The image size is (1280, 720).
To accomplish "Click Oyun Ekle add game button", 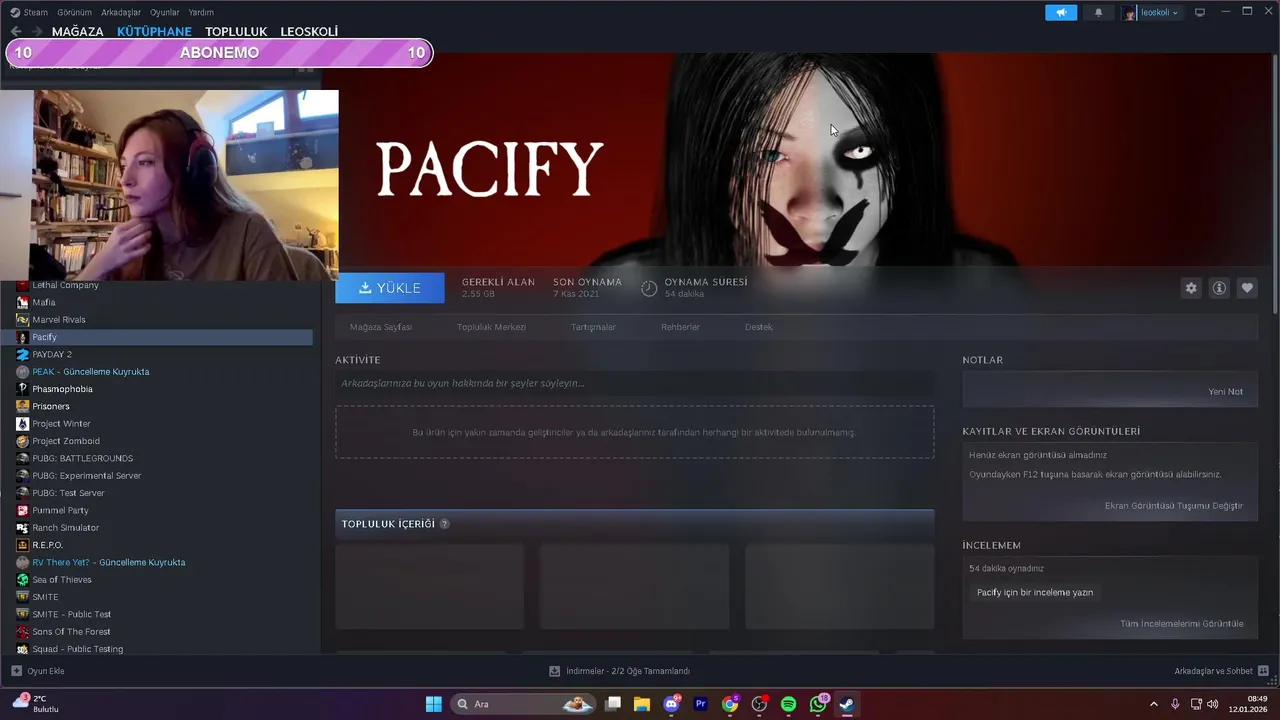I will (x=38, y=671).
